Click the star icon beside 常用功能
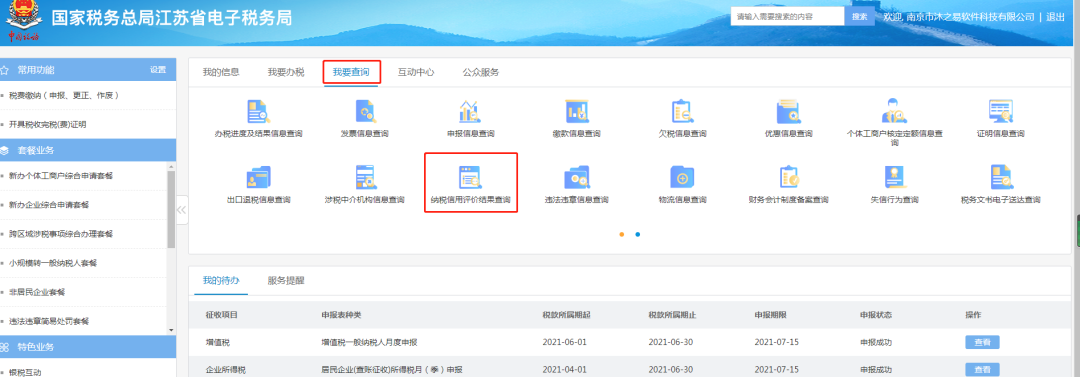Viewport: 1080px width, 377px height. pyautogui.click(x=5, y=70)
